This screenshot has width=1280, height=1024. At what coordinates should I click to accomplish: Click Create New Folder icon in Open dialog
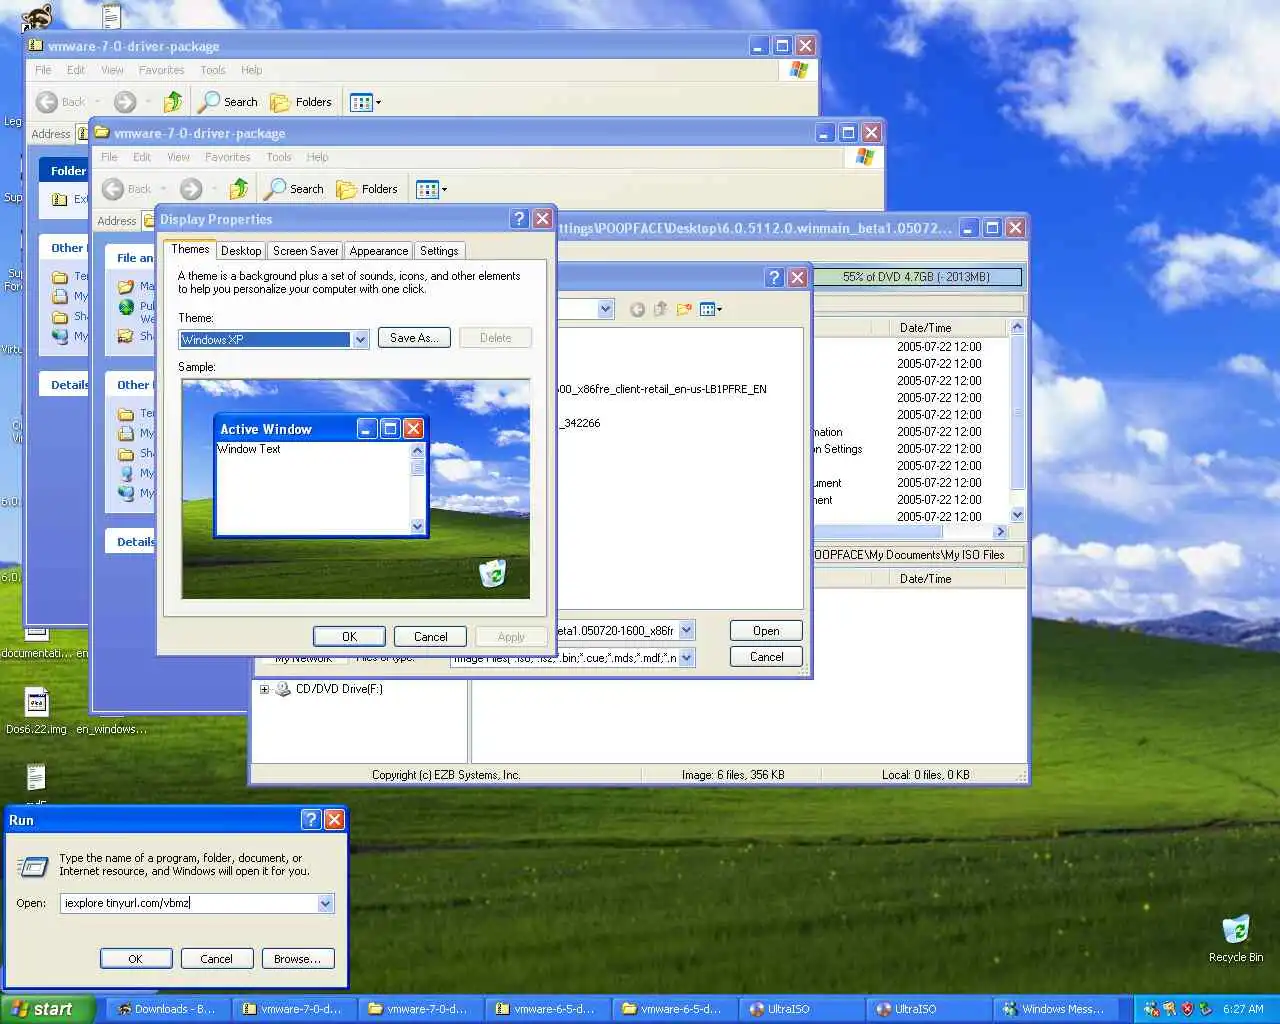[684, 310]
